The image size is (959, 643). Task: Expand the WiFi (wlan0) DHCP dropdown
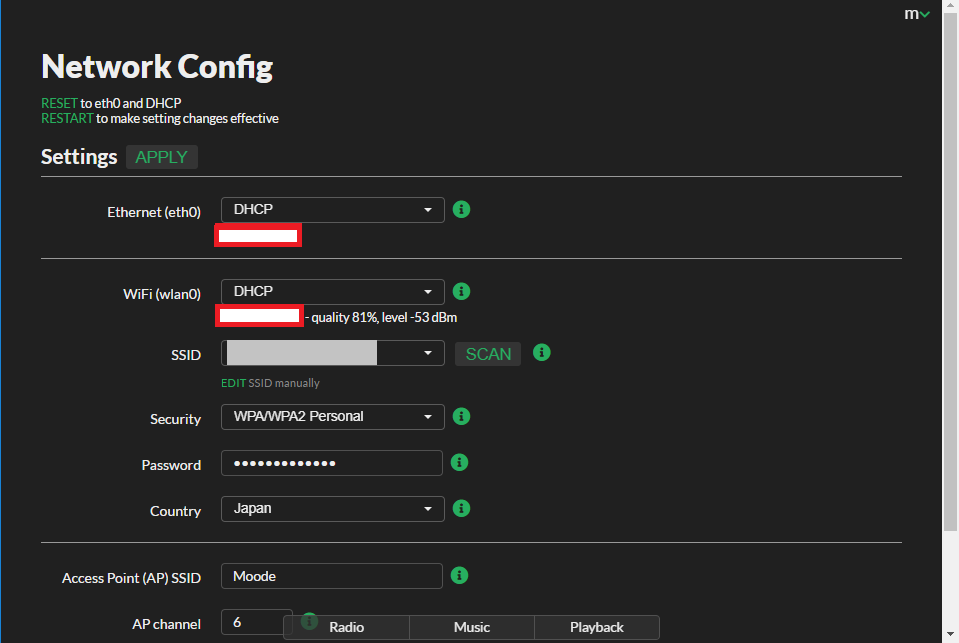pyautogui.click(x=333, y=292)
